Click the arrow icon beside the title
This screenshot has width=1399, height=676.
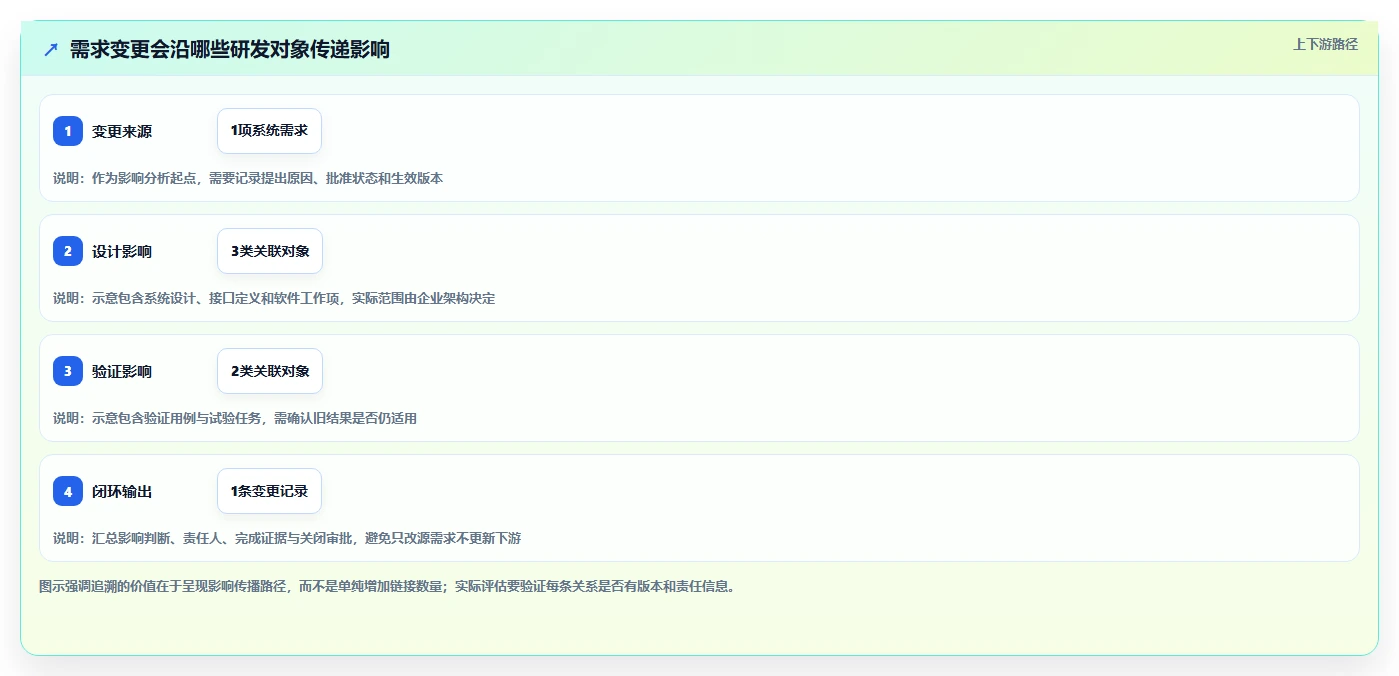[51, 49]
